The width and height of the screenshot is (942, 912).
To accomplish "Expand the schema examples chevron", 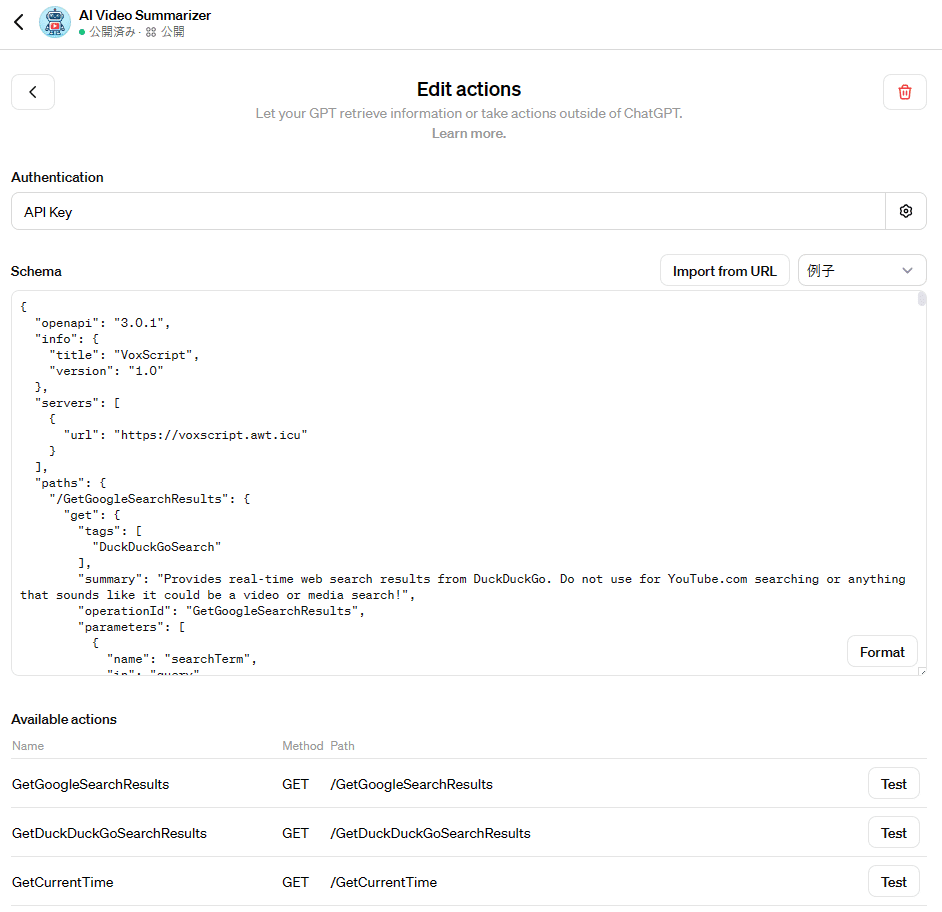I will (907, 270).
